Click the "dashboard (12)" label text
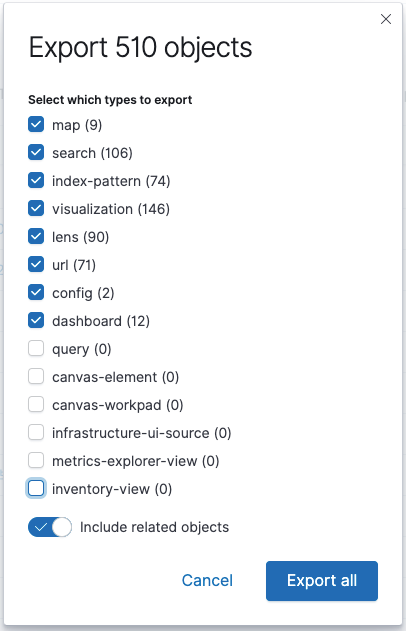This screenshot has width=406, height=631. coord(101,321)
